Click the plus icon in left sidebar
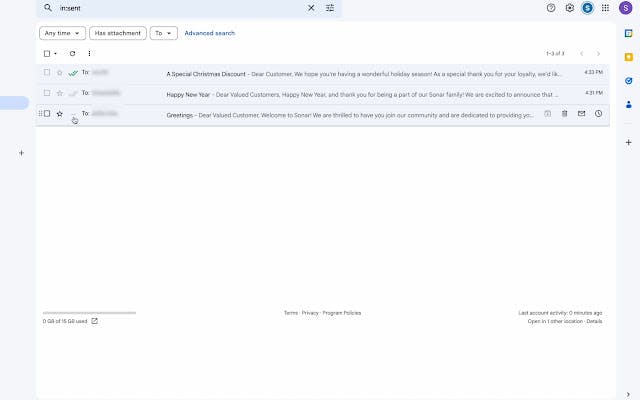This screenshot has width=640, height=400. pos(22,153)
